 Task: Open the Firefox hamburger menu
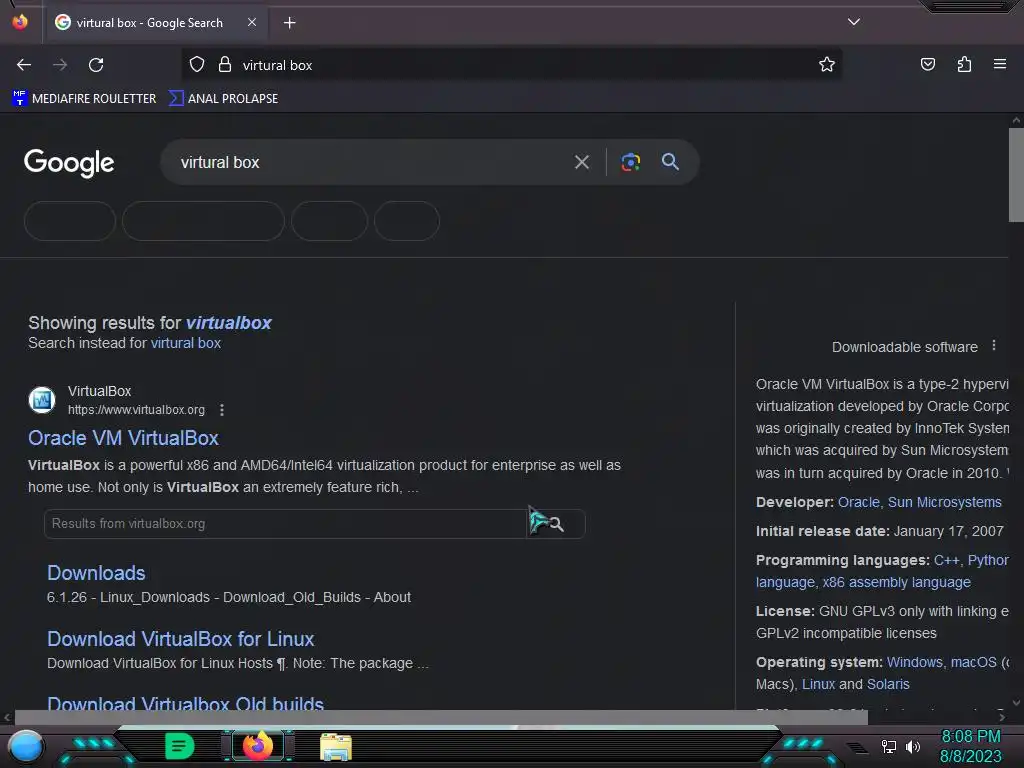[x=1000, y=64]
